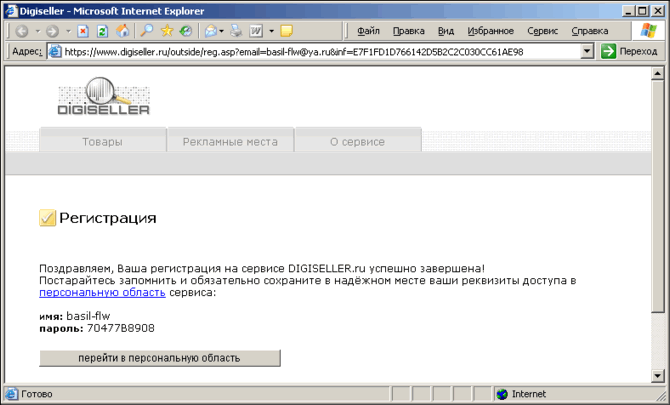Click the vertical scrollbar up arrow

[658, 73]
